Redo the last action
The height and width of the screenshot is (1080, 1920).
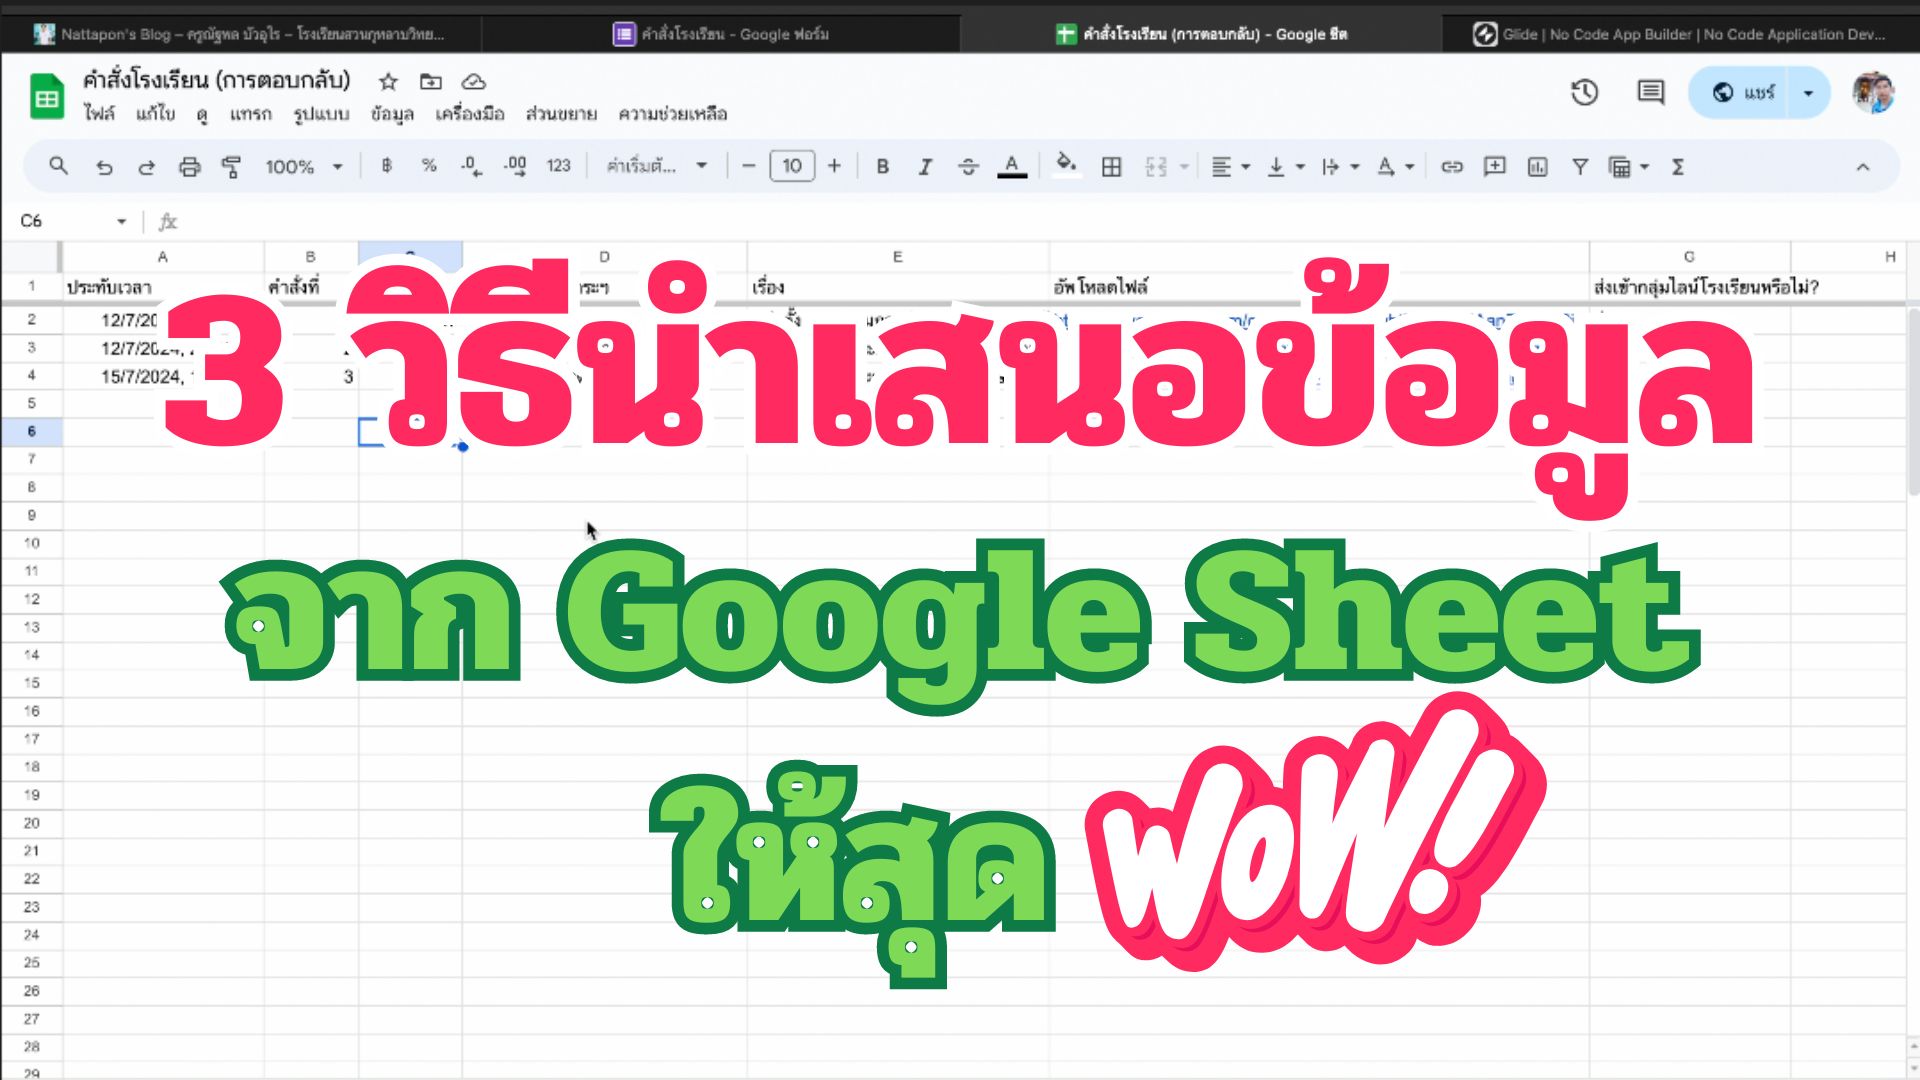click(x=146, y=167)
